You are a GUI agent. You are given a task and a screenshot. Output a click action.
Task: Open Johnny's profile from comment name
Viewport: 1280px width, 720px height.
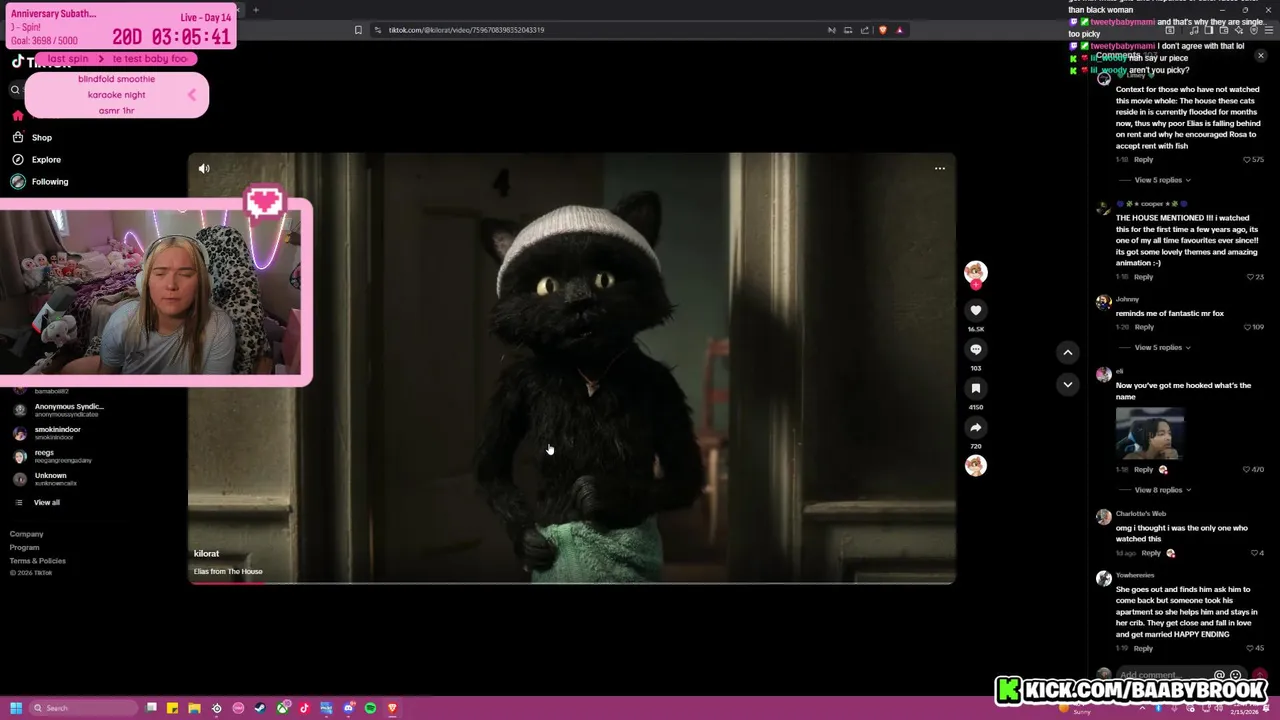point(1127,299)
